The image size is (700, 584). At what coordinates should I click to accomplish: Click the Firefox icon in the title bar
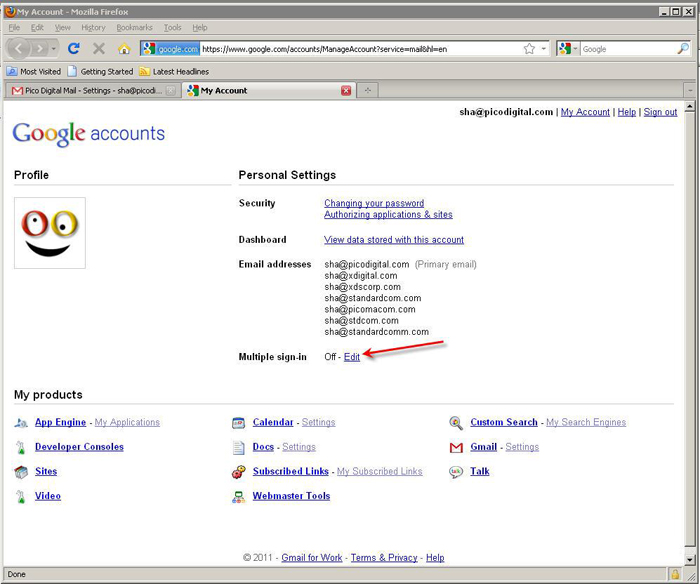(10, 12)
